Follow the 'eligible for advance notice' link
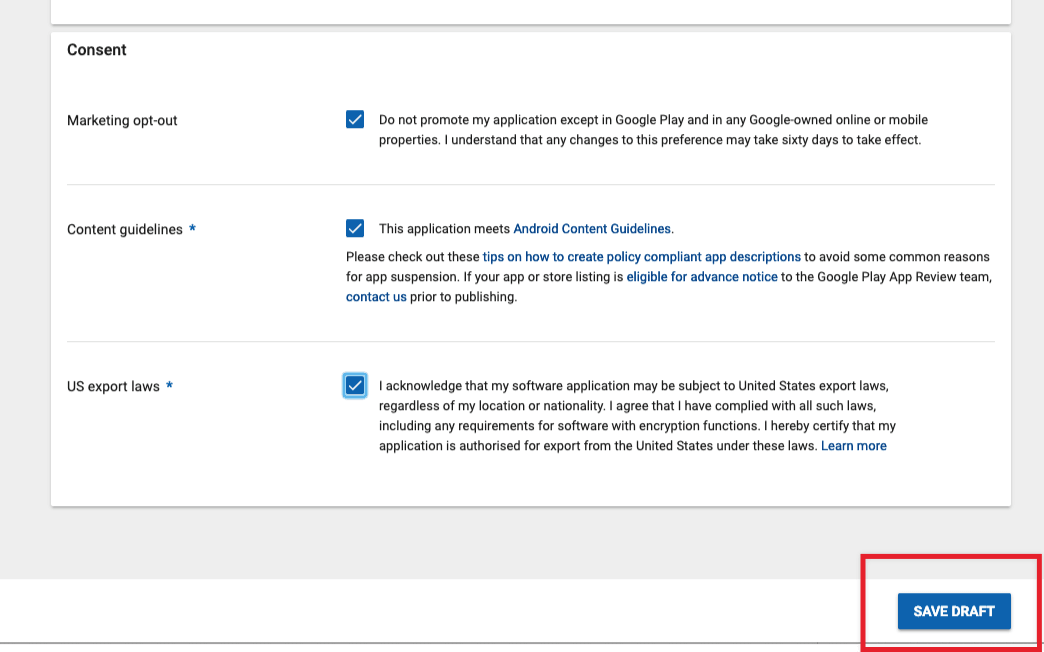Viewport: 1044px width, 652px height. 702,276
